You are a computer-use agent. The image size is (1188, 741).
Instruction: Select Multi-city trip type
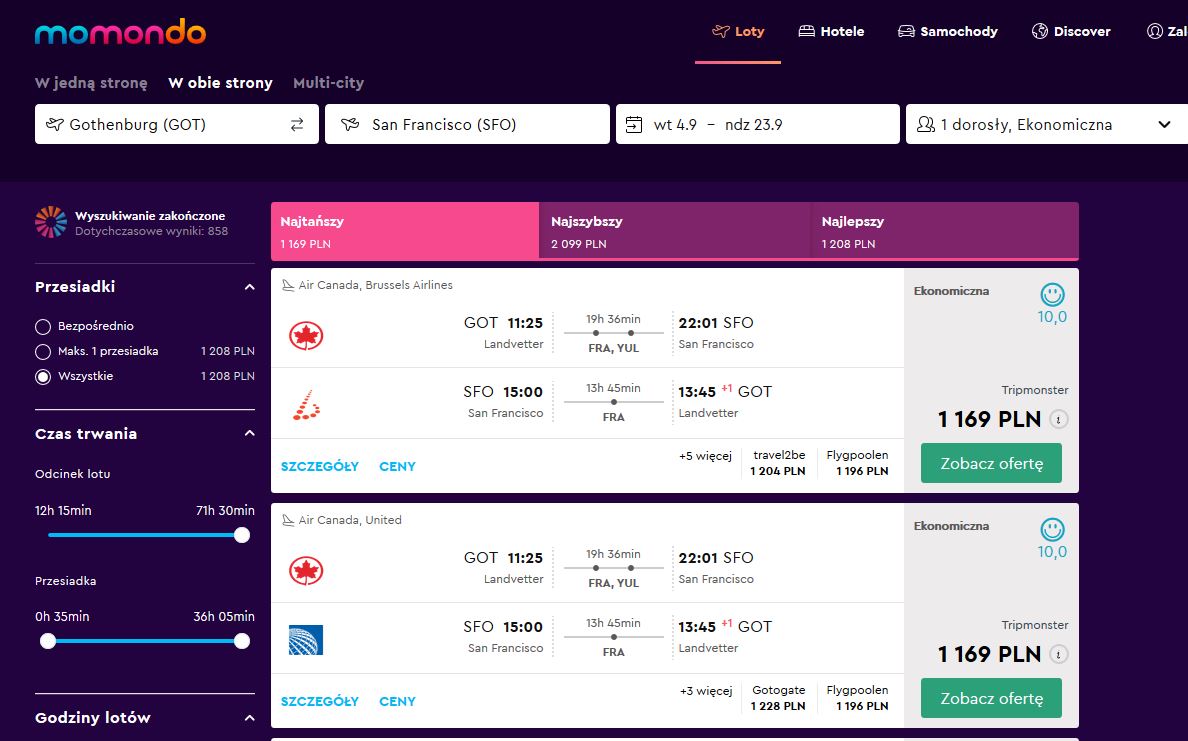(329, 83)
